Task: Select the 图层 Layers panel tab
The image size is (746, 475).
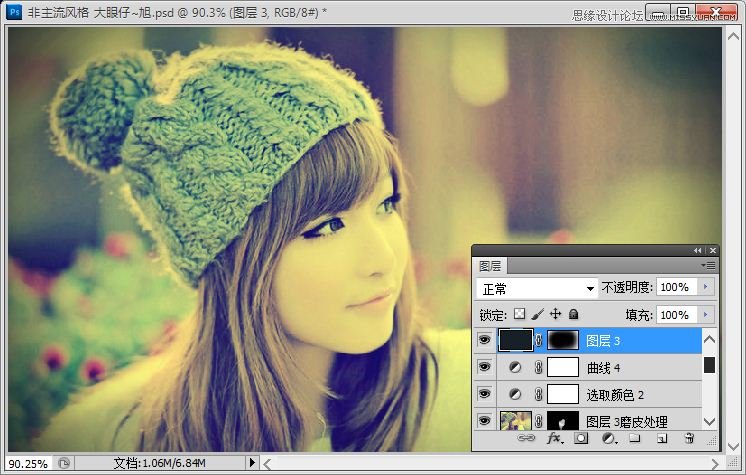Action: 490,266
